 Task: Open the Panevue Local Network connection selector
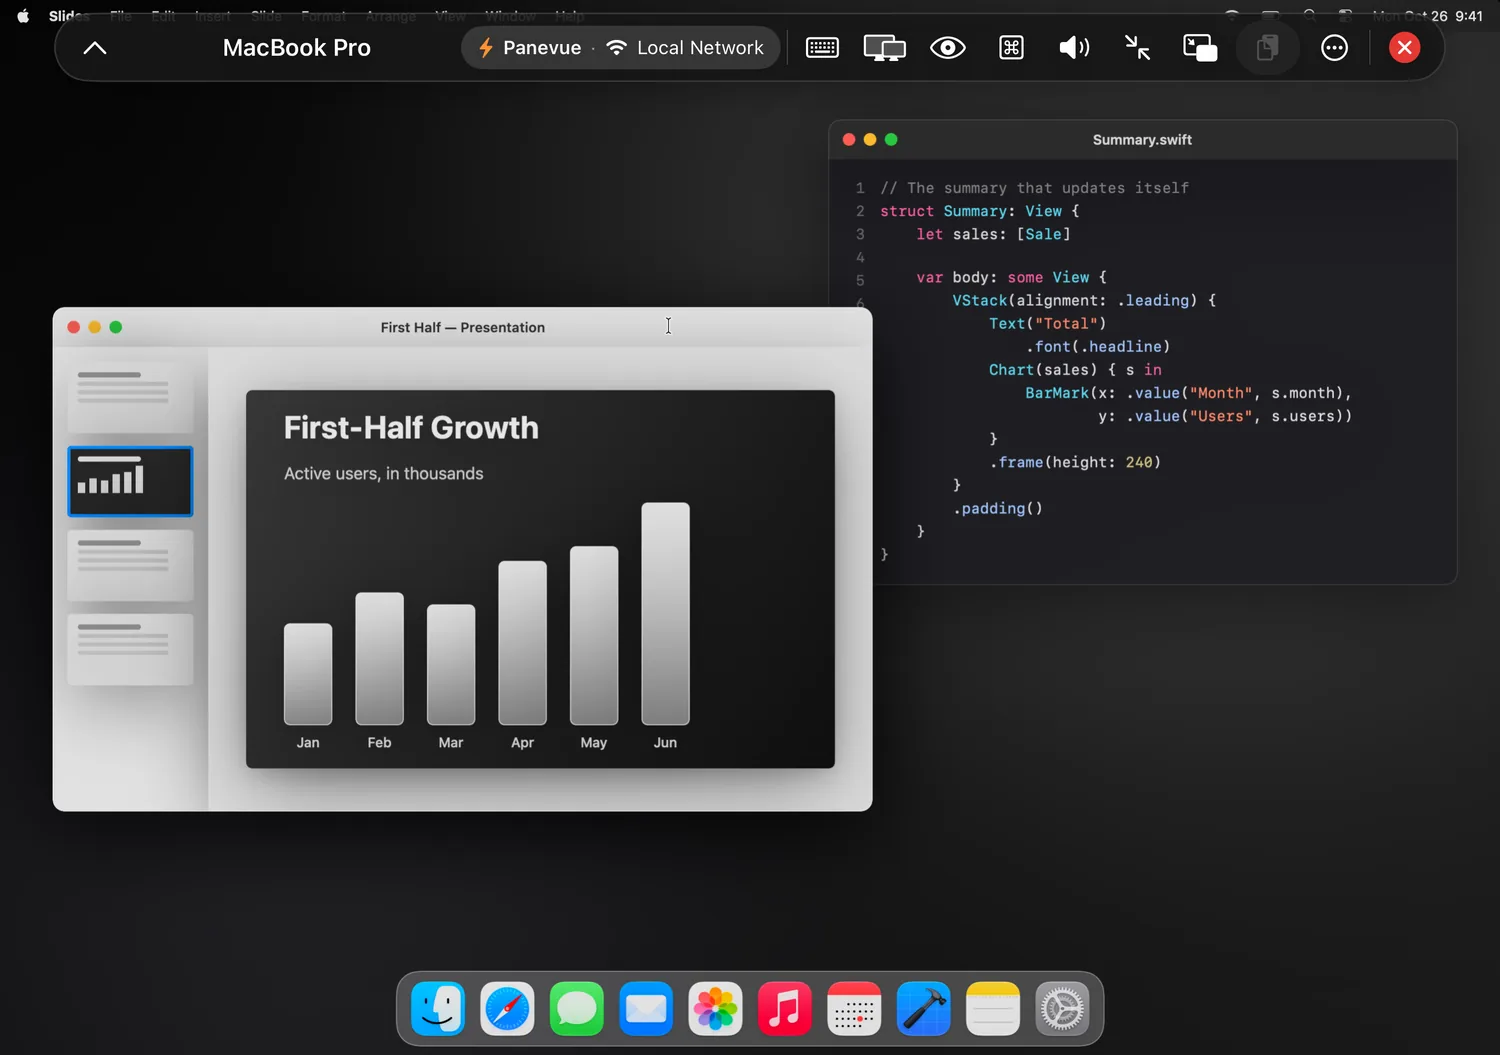(x=620, y=48)
